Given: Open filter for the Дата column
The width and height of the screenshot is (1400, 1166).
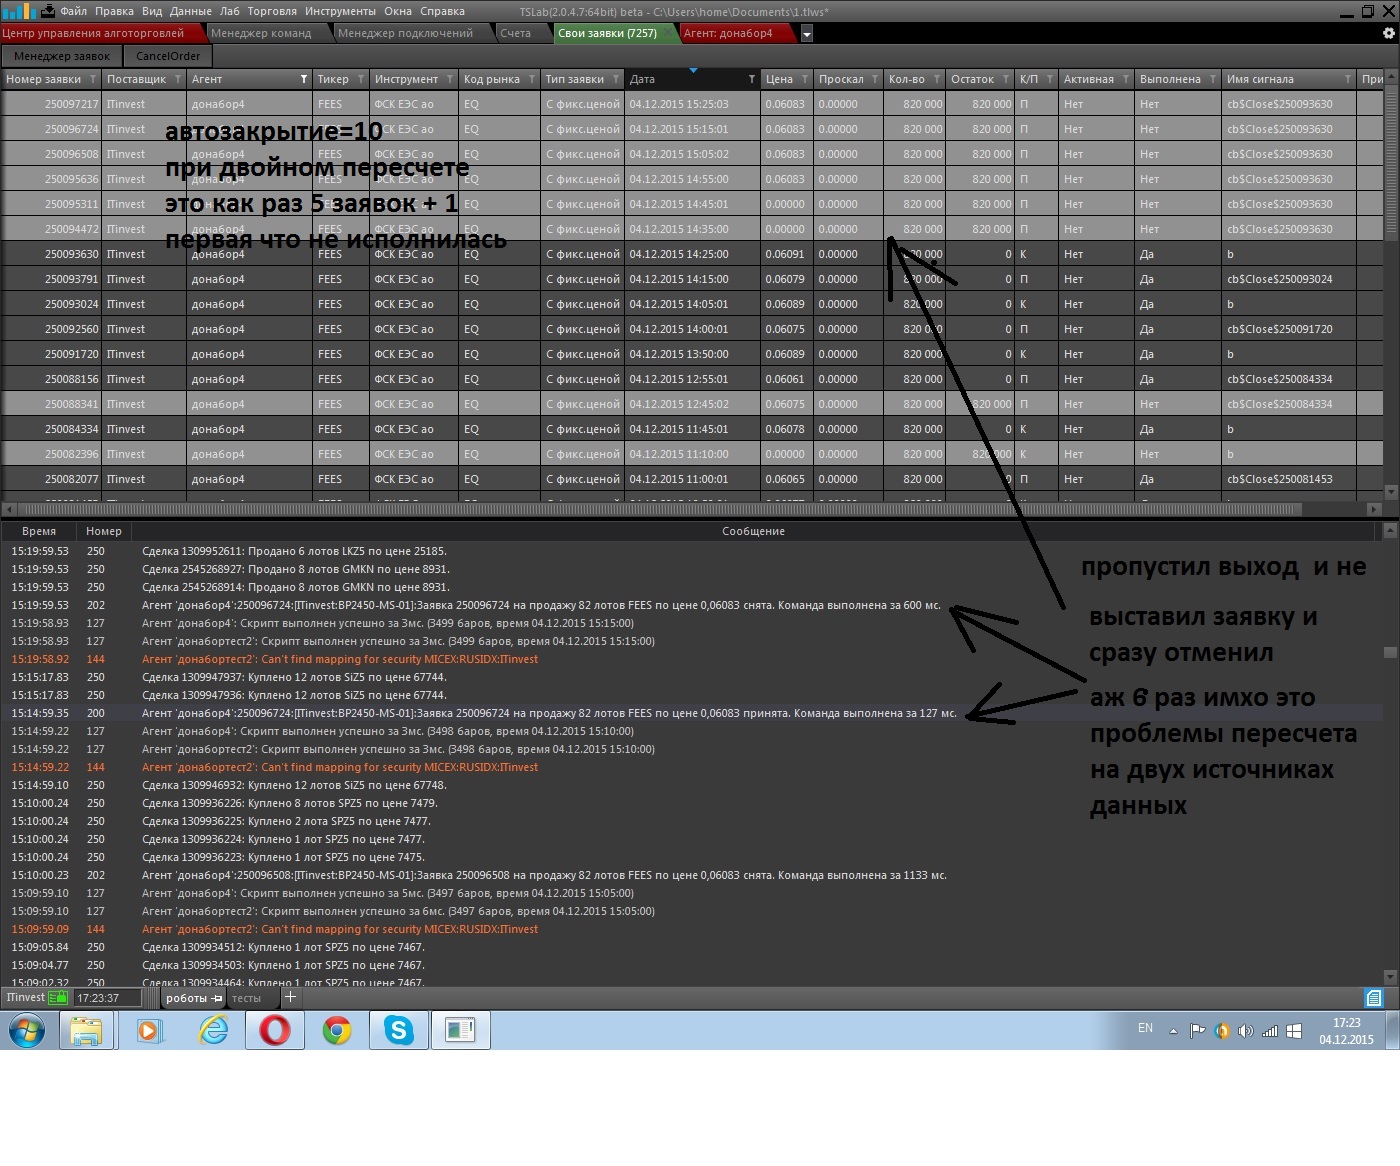Looking at the screenshot, I should pos(752,79).
